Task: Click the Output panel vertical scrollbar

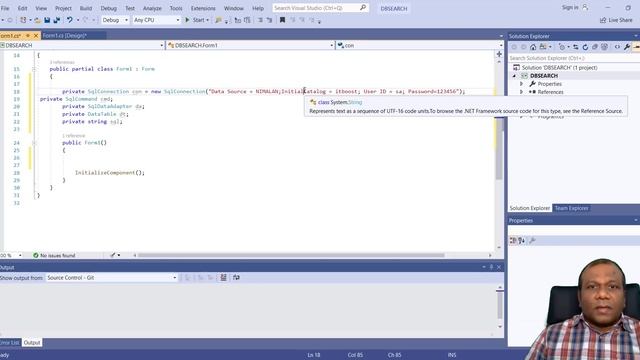Action: [x=500, y=307]
